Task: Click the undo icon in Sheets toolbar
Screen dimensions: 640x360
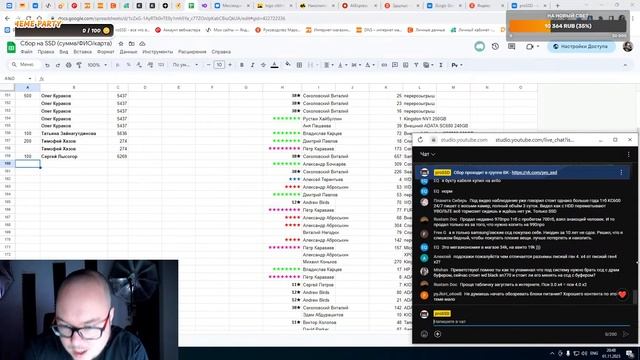Action: pos(47,65)
